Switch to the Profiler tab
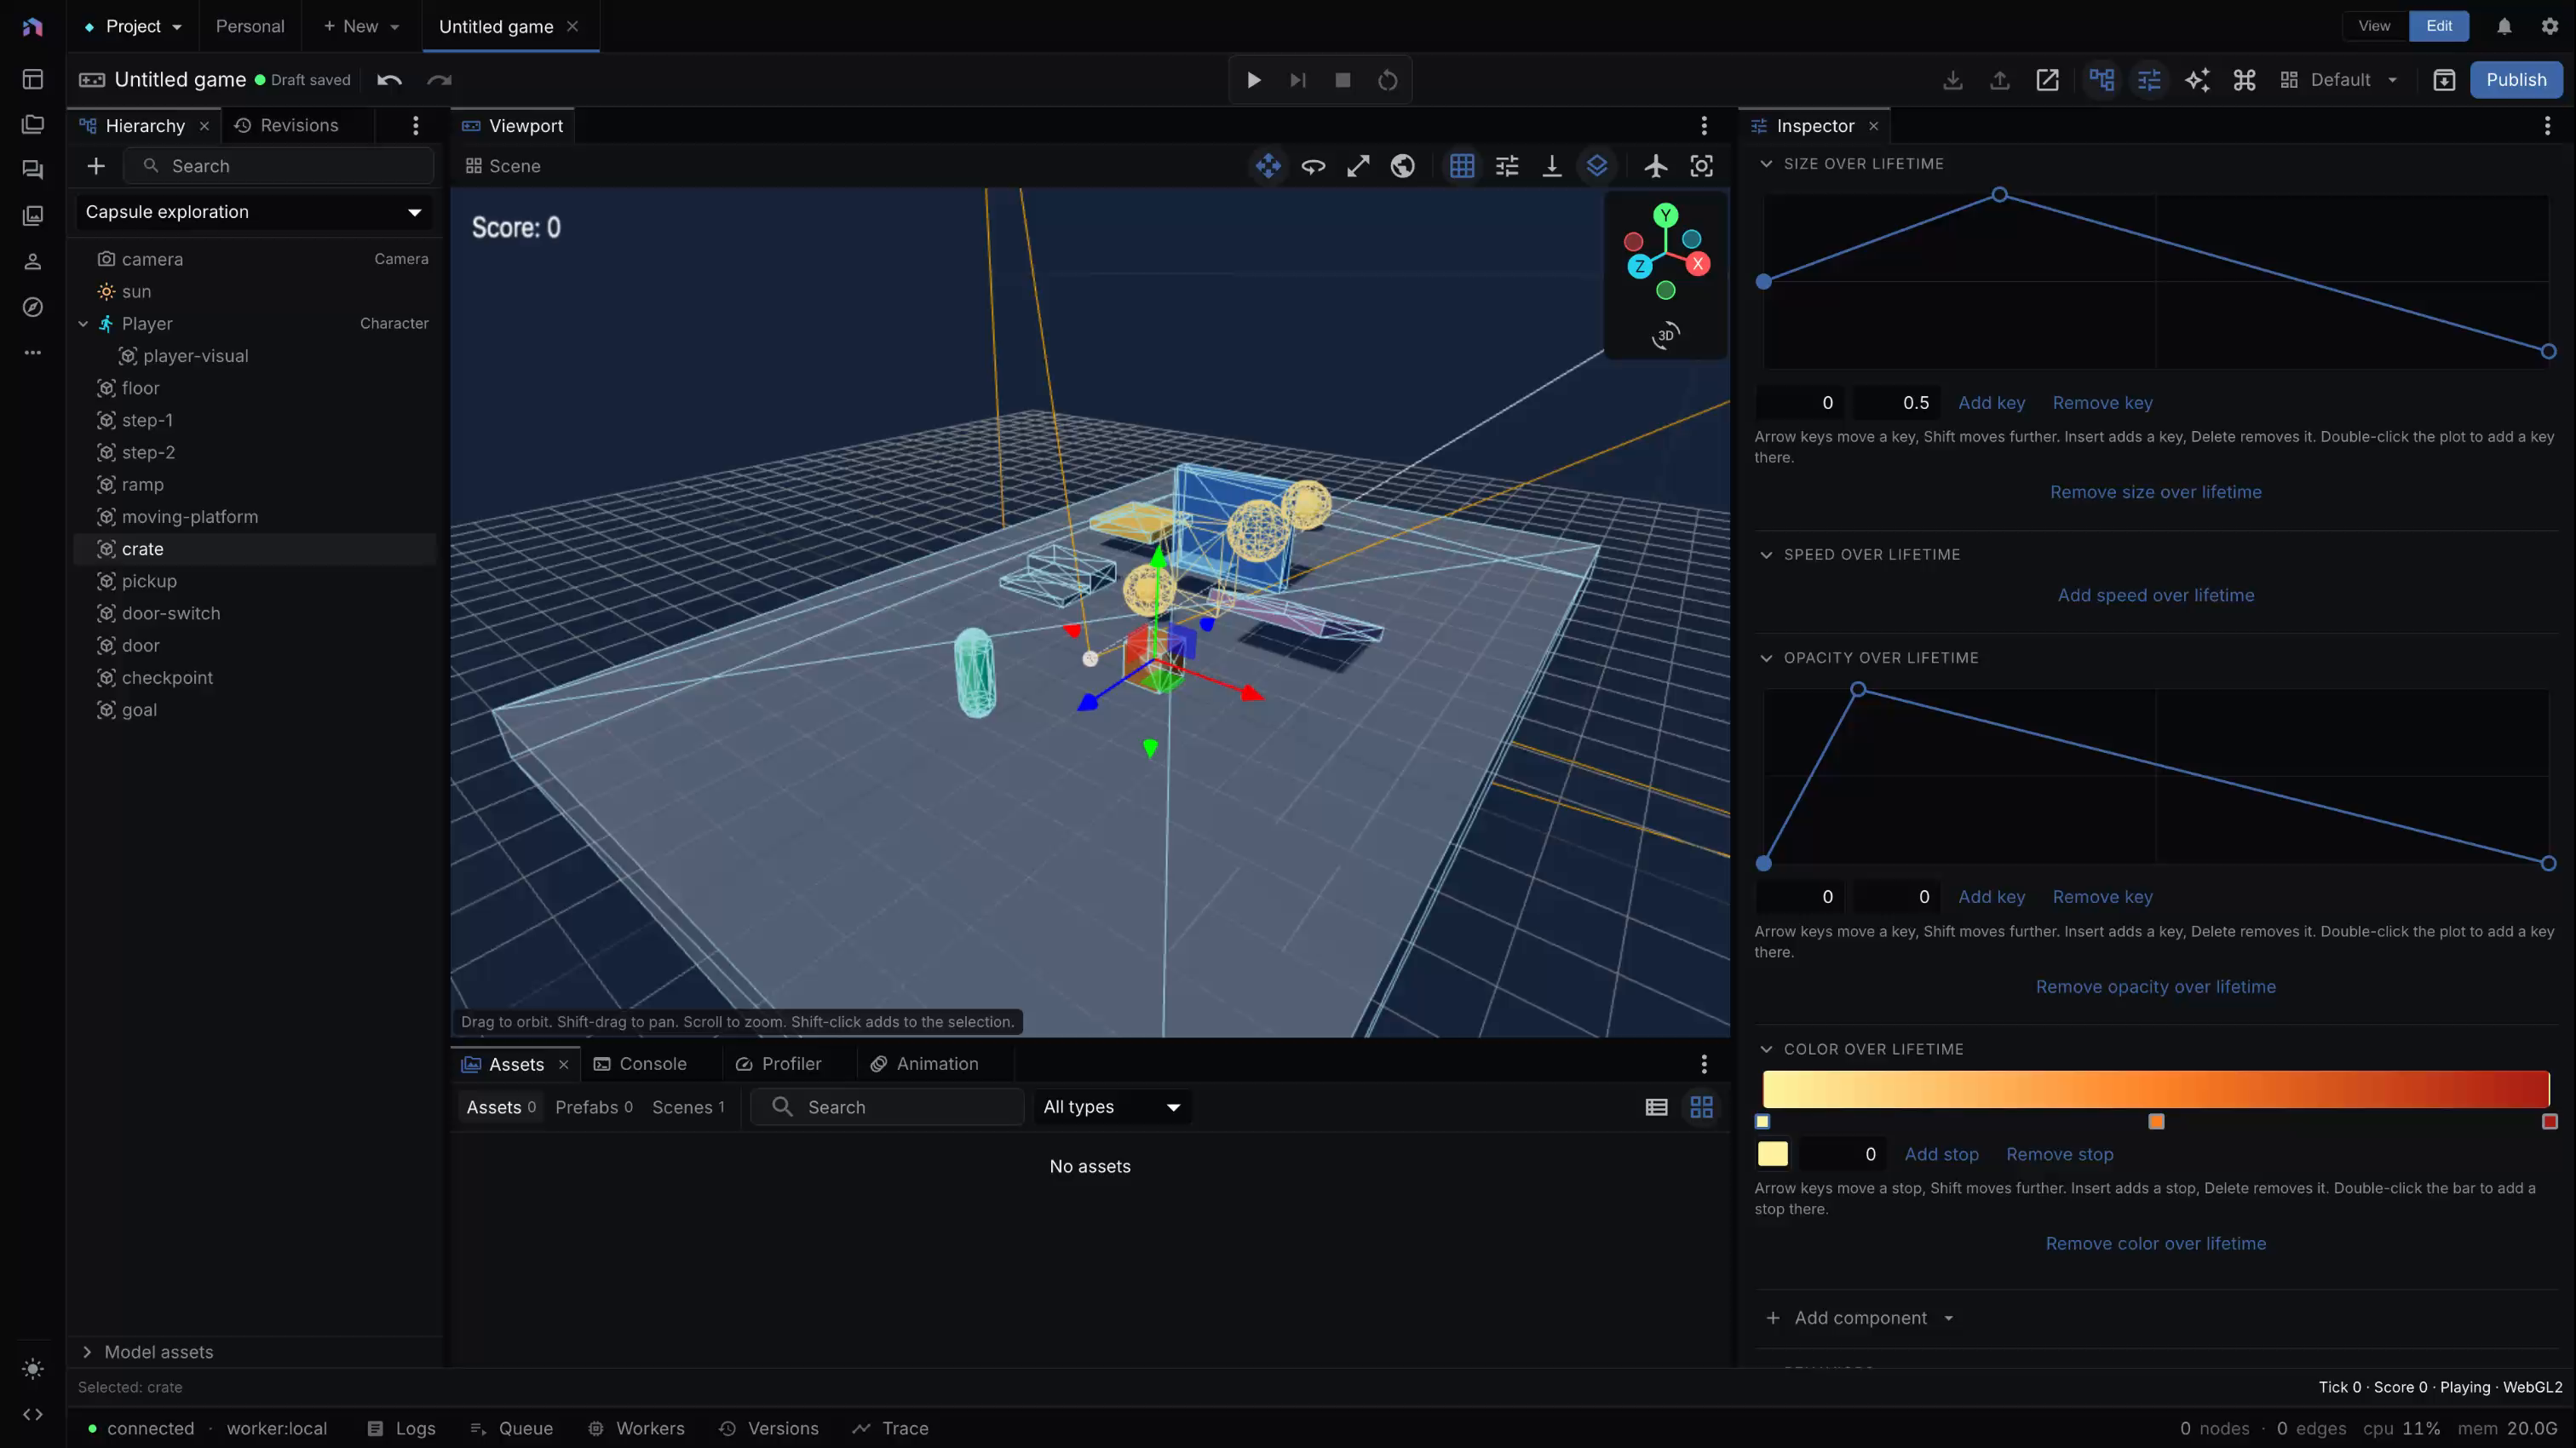 click(778, 1064)
